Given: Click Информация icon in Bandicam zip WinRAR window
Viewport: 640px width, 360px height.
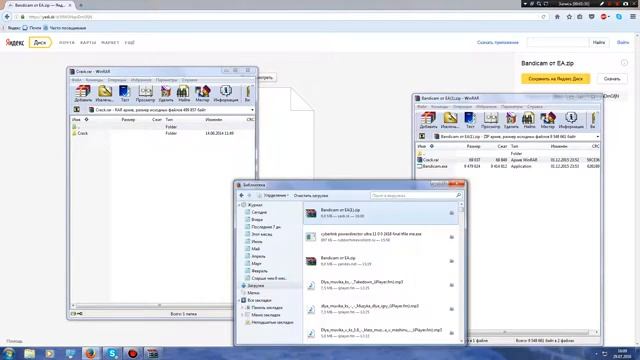Looking at the screenshot, I should click(571, 120).
